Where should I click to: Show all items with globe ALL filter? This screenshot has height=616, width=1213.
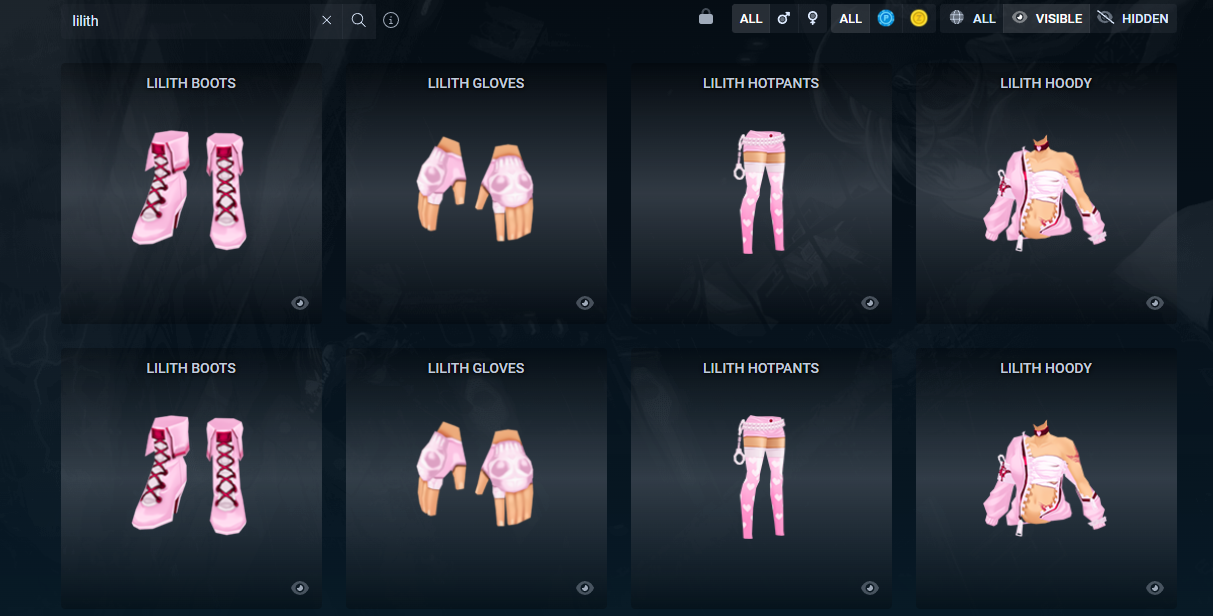[972, 19]
